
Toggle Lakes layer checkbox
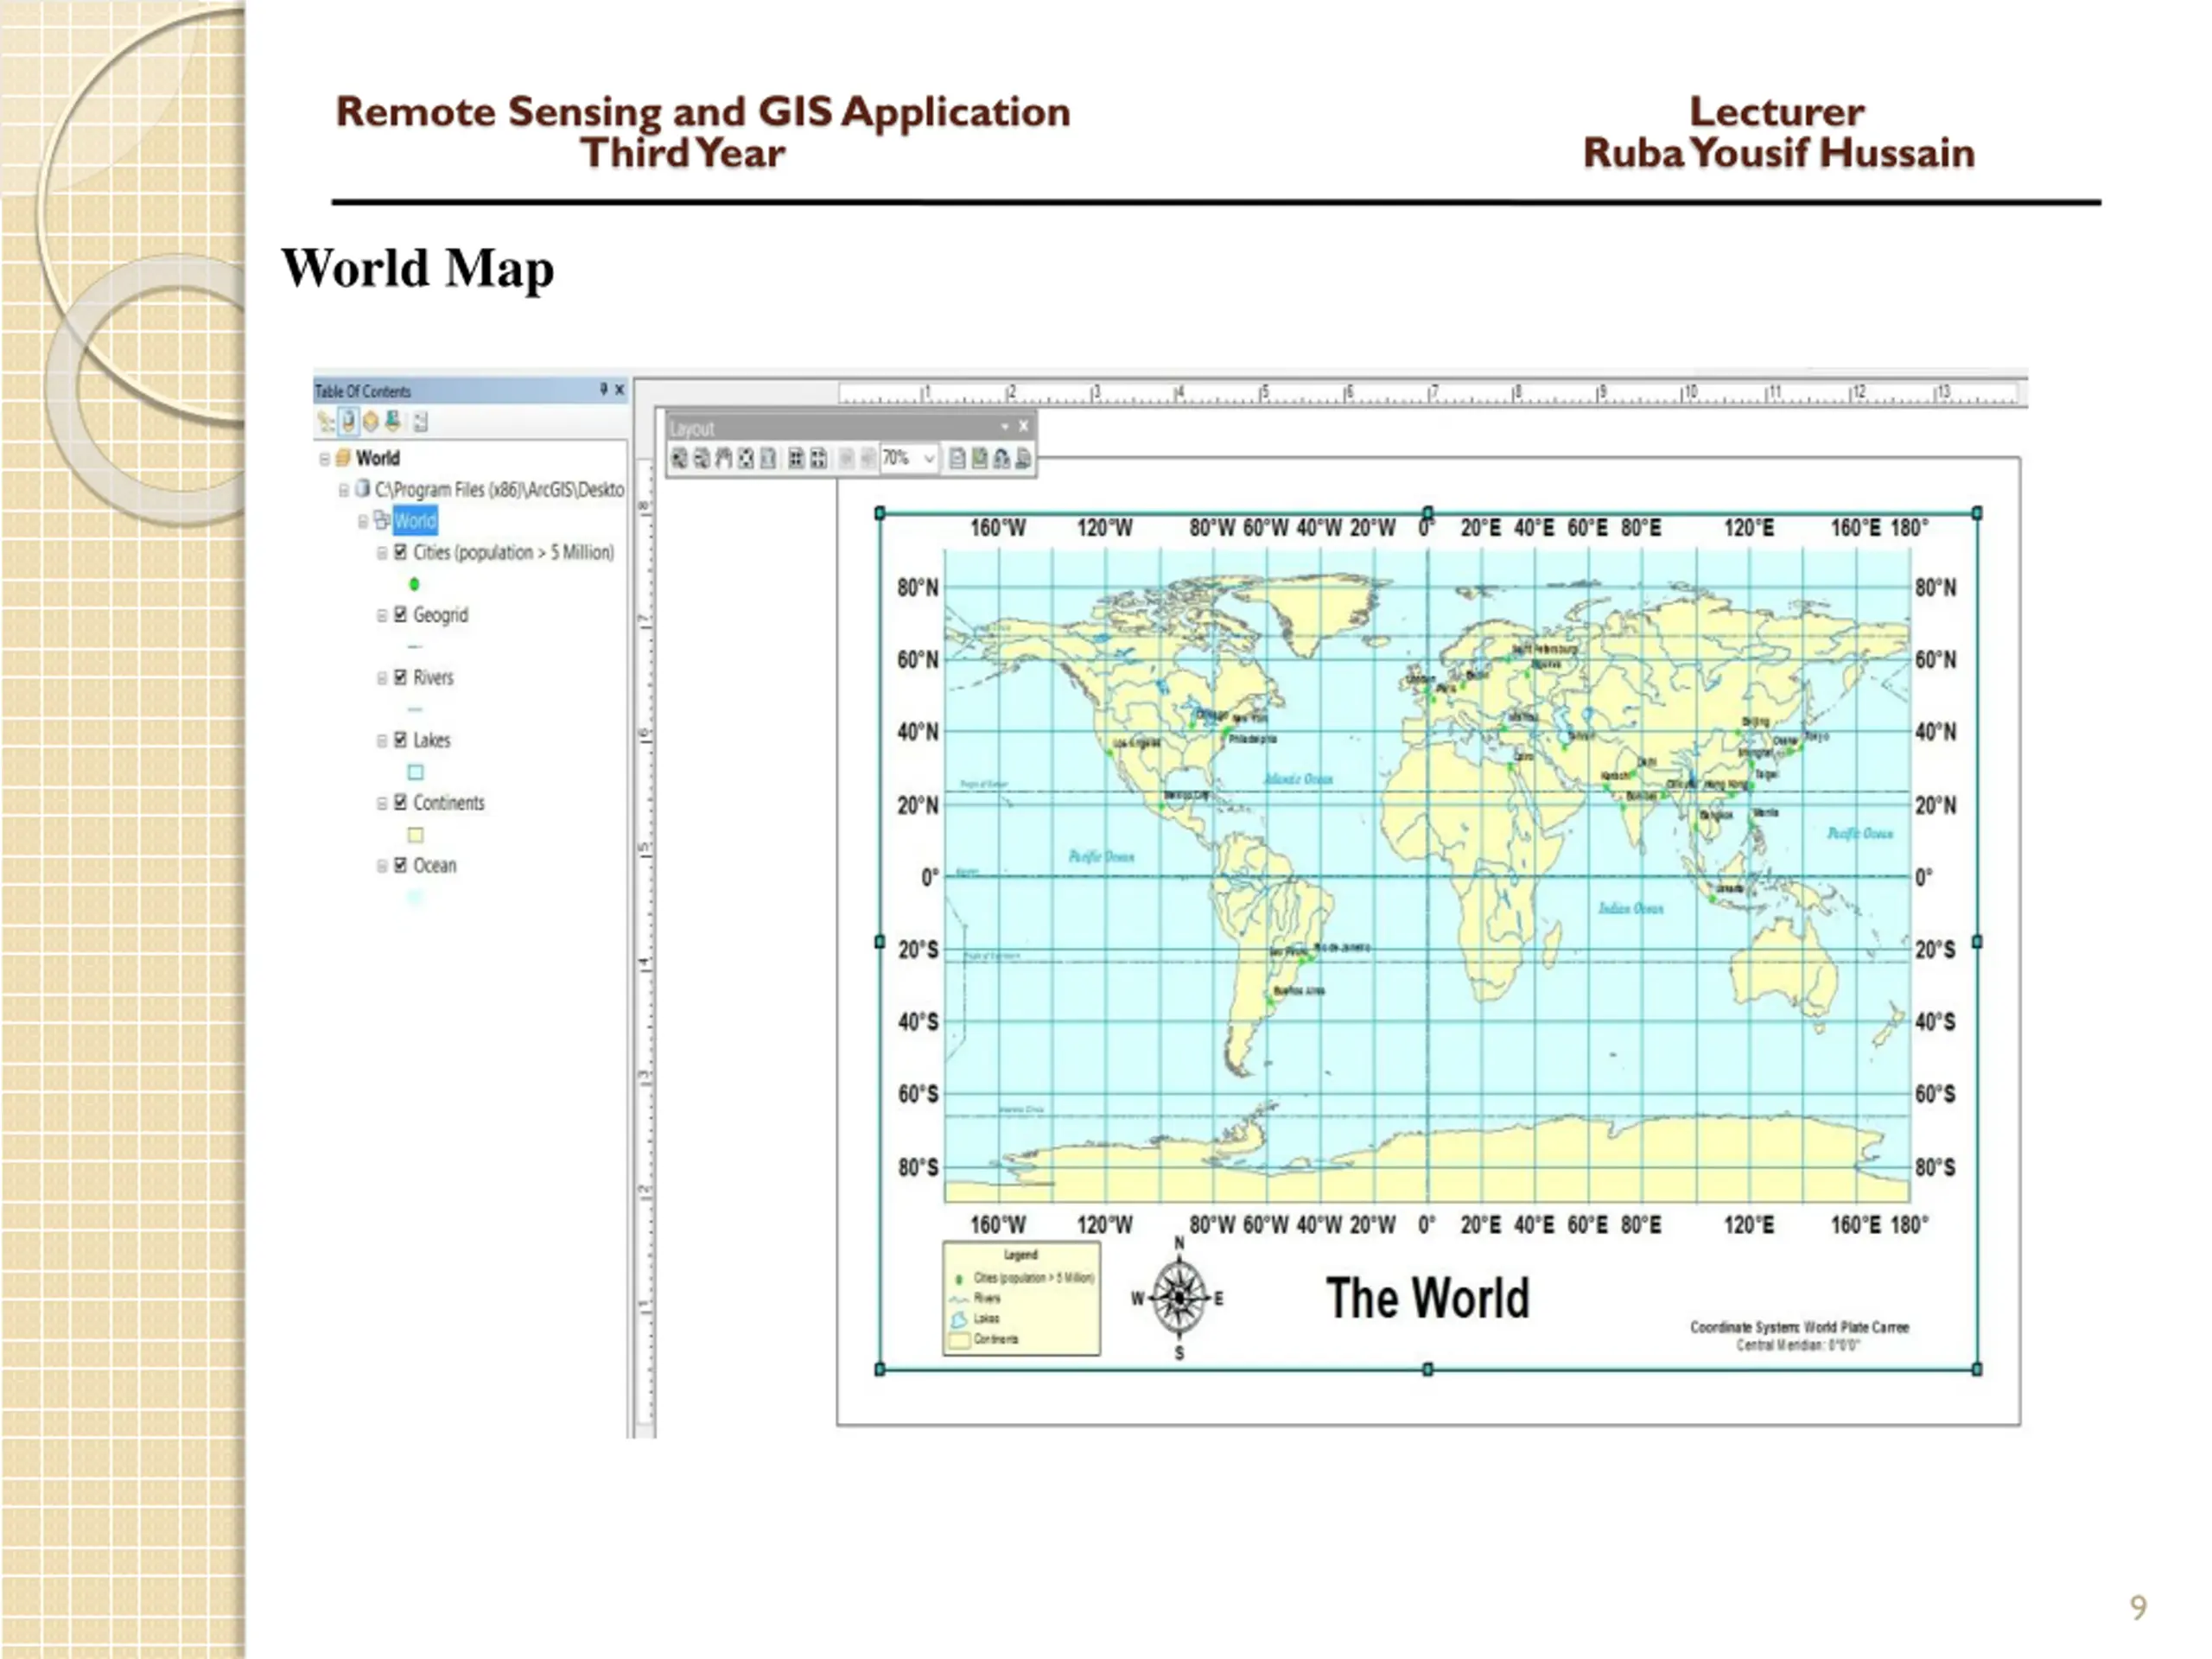pos(400,740)
